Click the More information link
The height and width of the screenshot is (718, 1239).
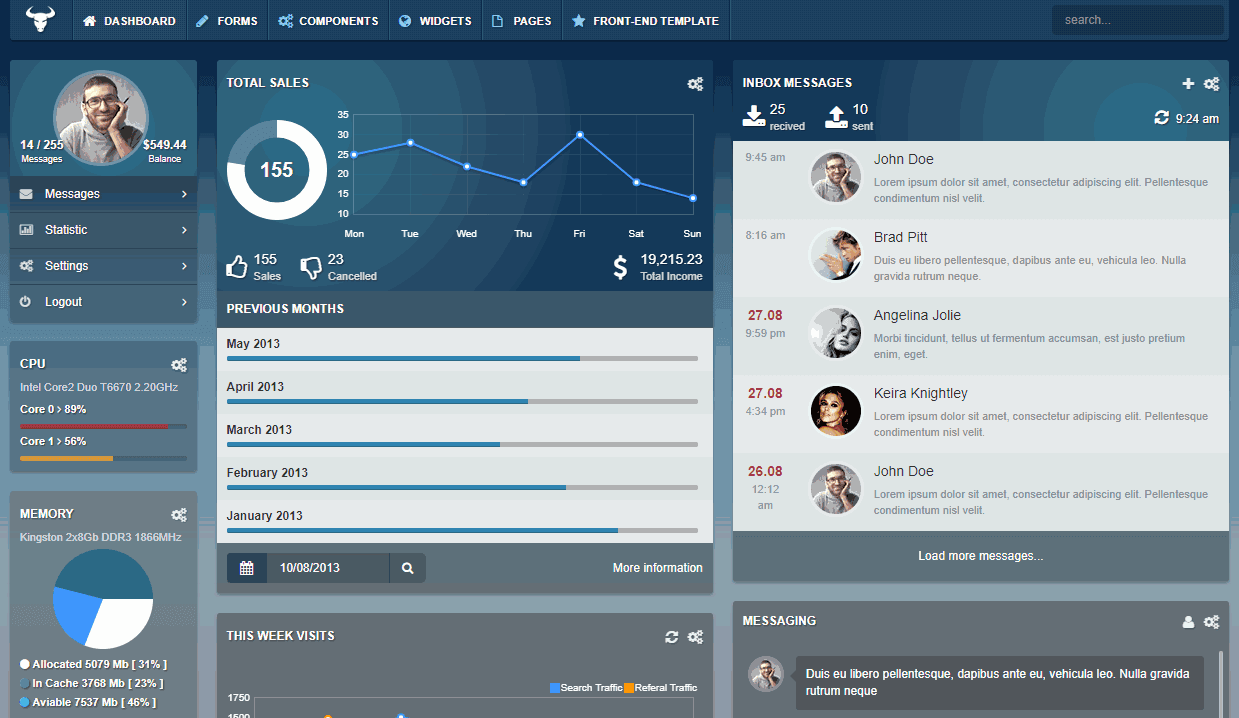(x=658, y=568)
